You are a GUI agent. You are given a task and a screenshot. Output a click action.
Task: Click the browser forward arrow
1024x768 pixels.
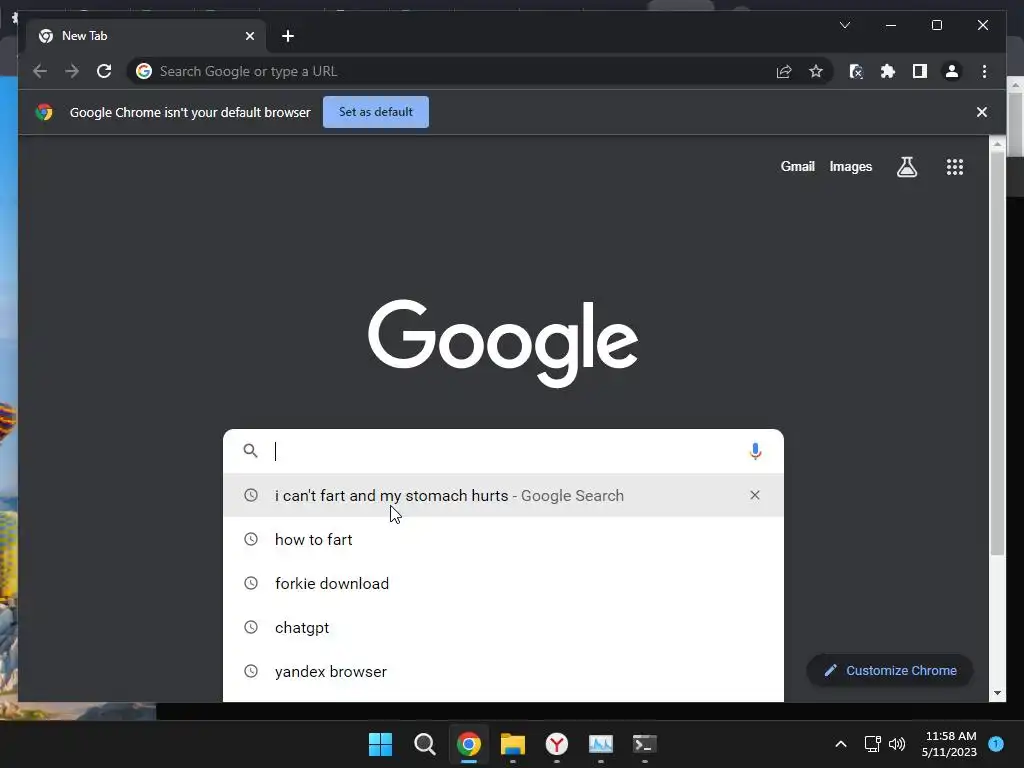[72, 71]
